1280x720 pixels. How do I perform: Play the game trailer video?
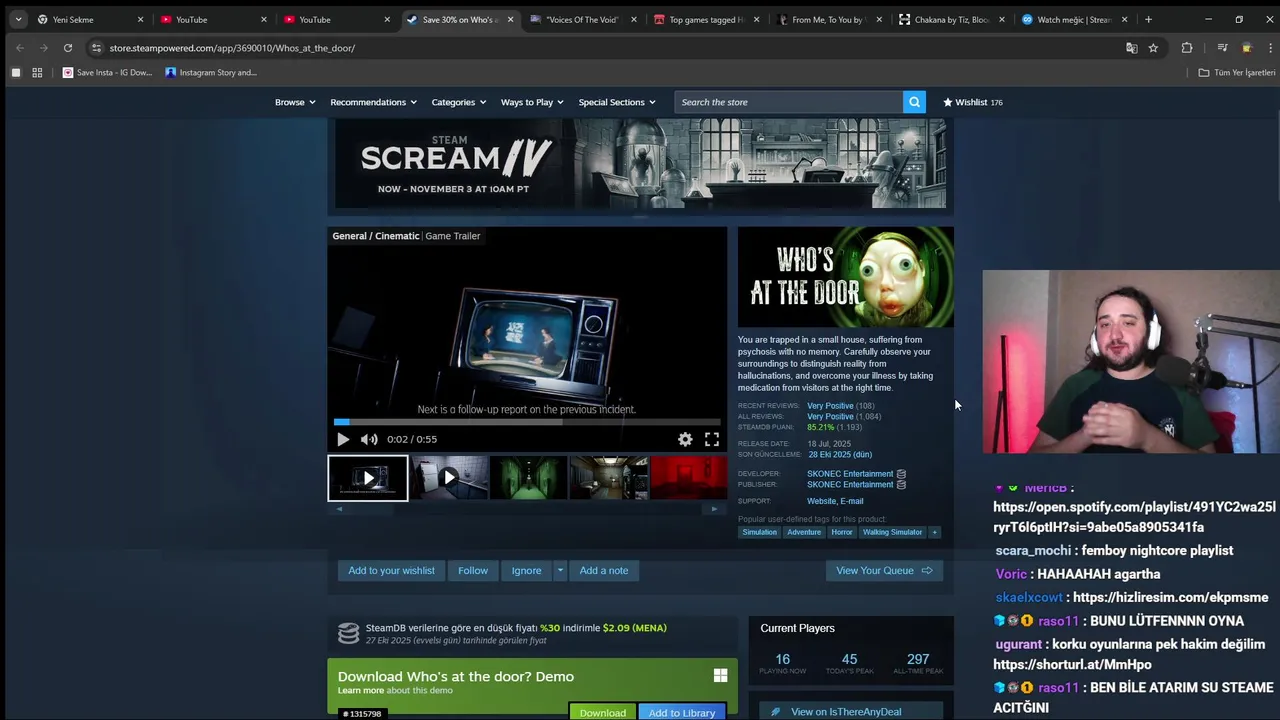point(343,439)
